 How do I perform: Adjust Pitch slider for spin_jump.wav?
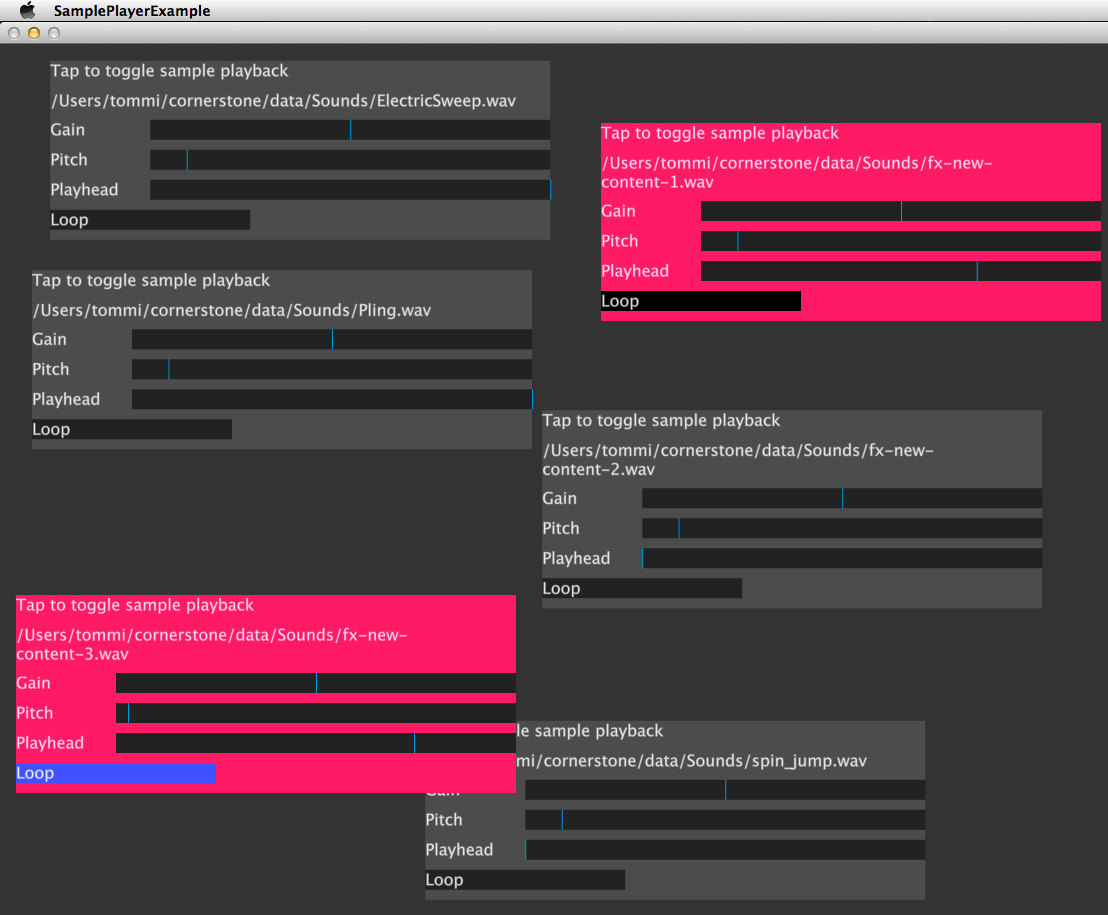[x=725, y=820]
